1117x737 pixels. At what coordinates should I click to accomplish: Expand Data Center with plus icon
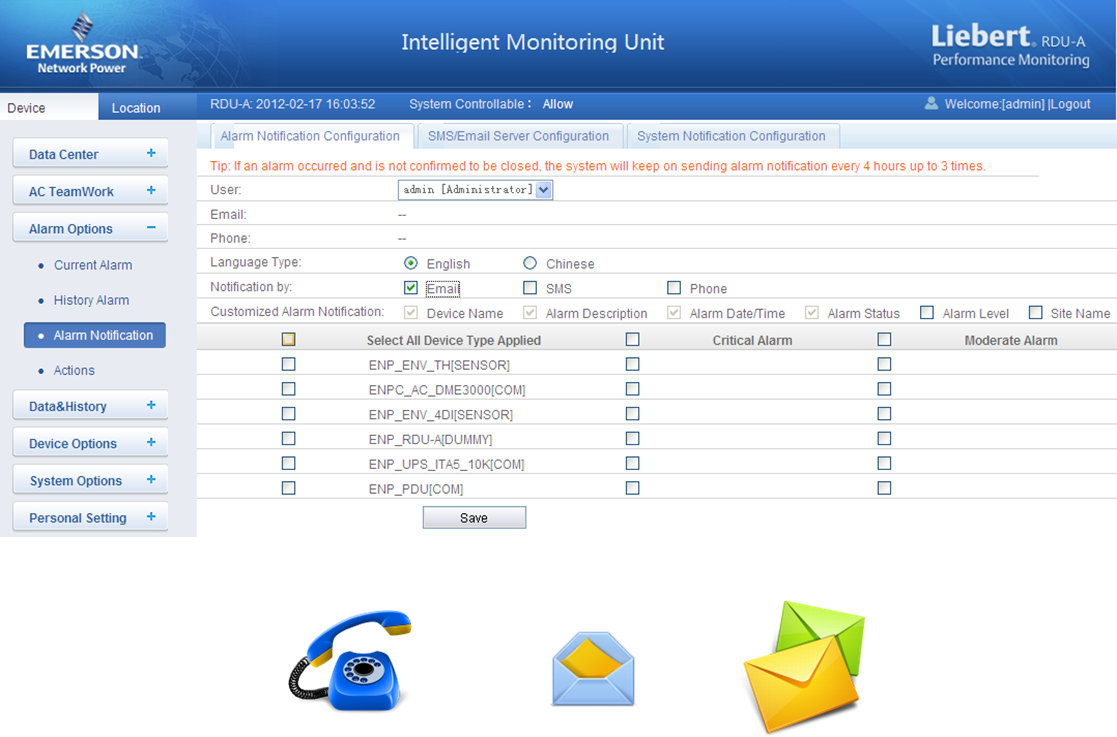pyautogui.click(x=151, y=154)
